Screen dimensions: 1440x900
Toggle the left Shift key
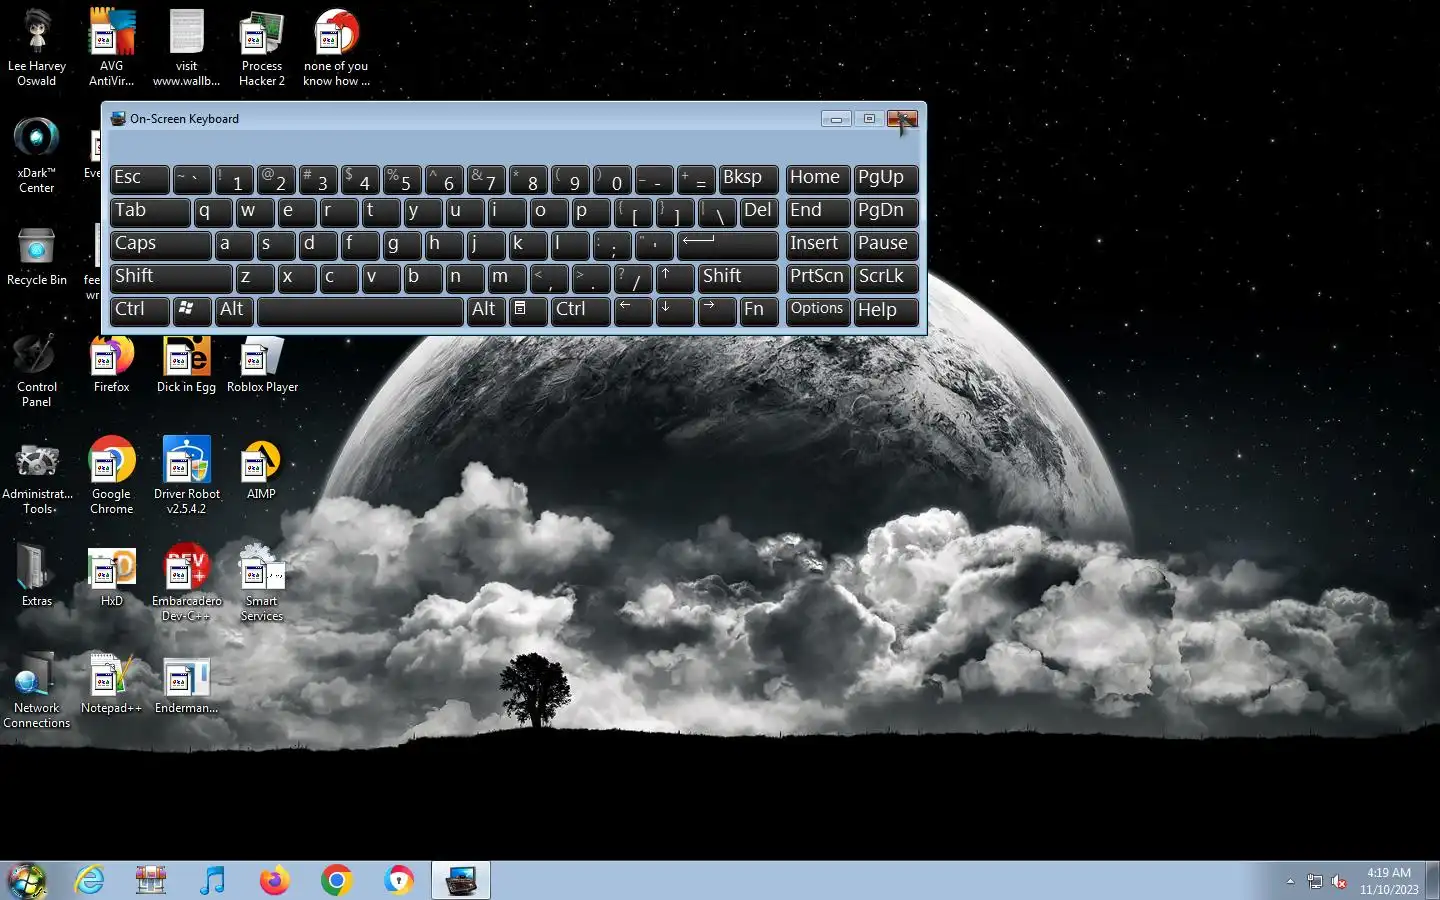[171, 277]
